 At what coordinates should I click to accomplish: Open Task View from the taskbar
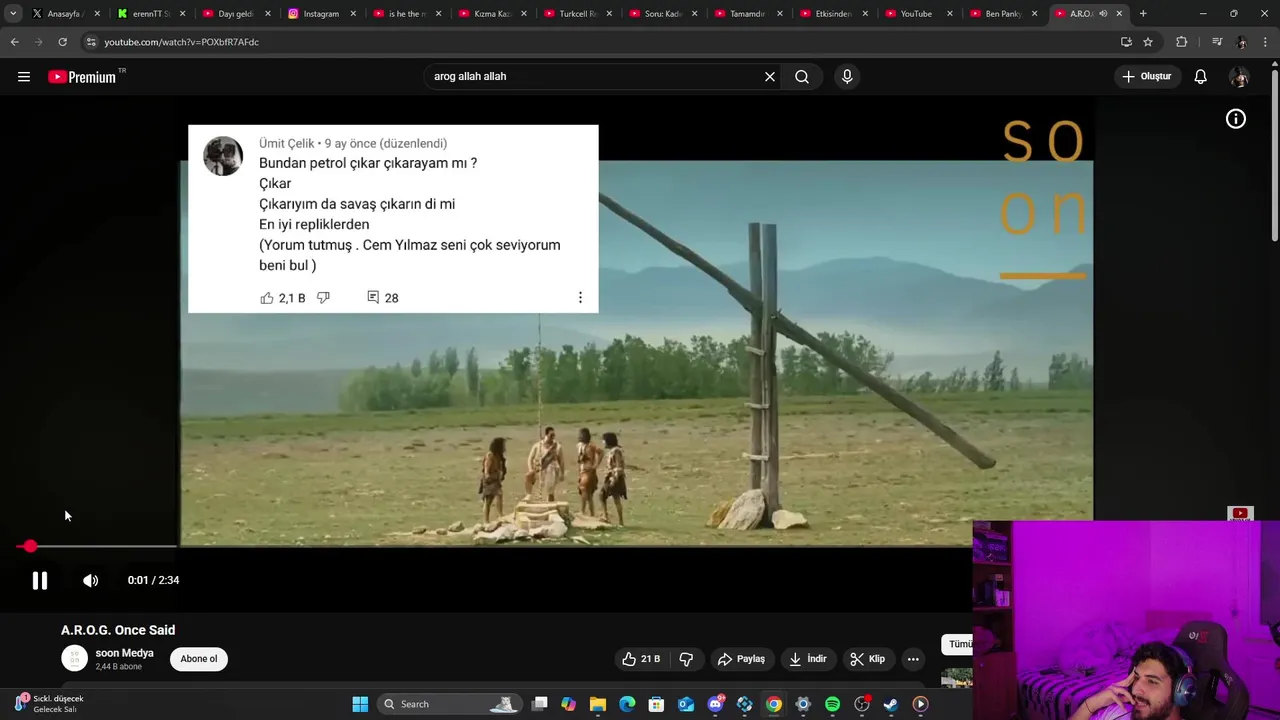(x=539, y=704)
